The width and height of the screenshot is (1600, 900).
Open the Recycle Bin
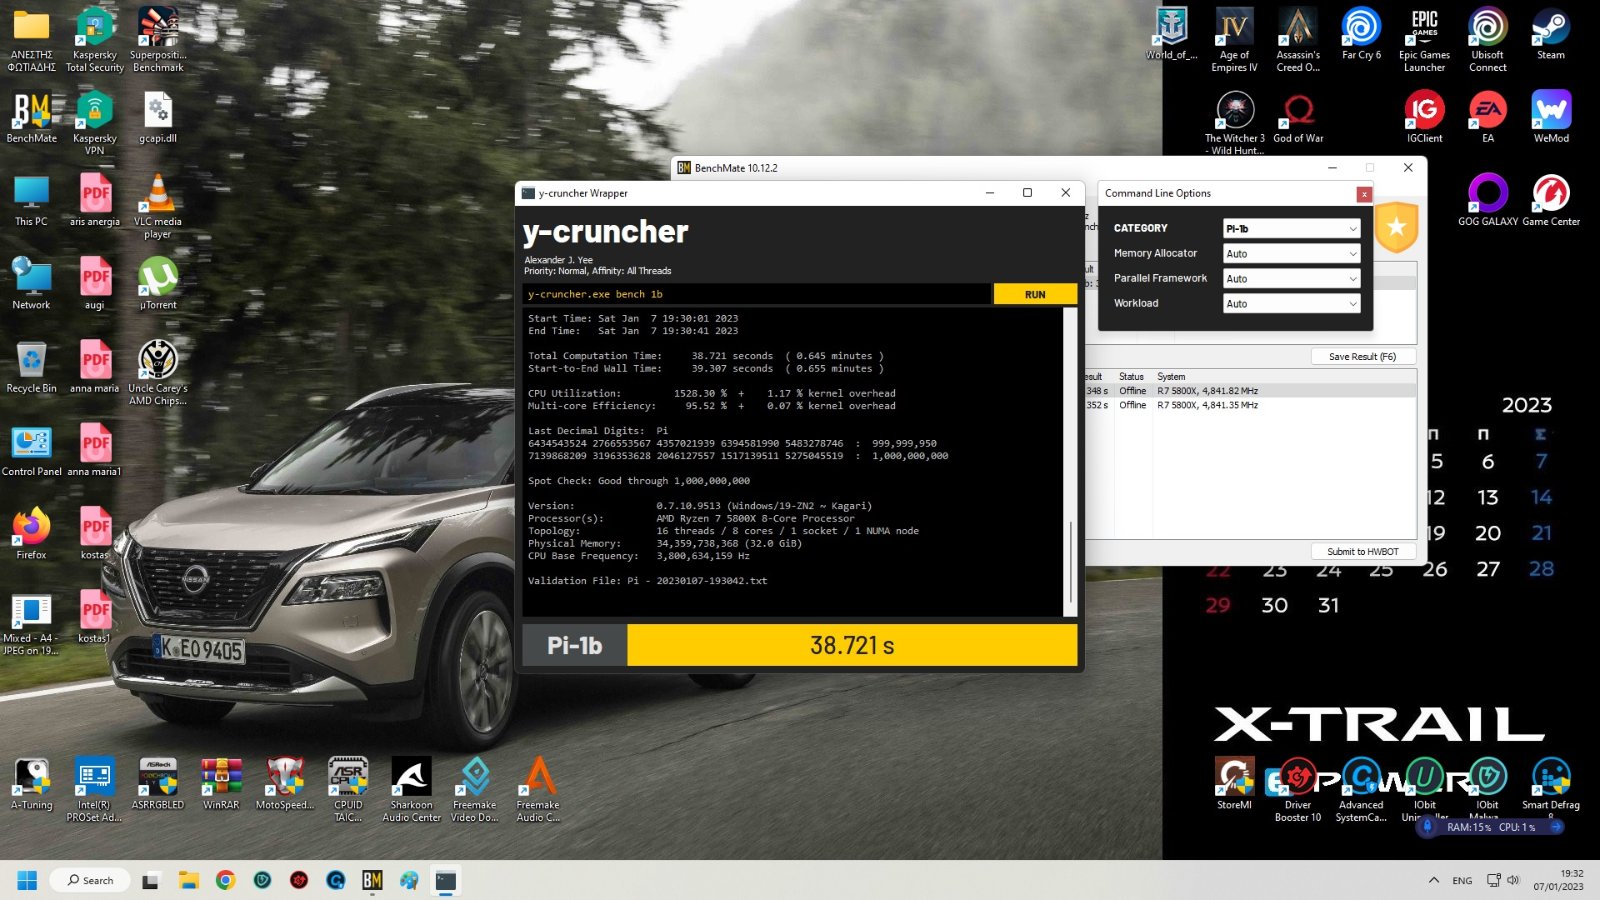point(31,367)
